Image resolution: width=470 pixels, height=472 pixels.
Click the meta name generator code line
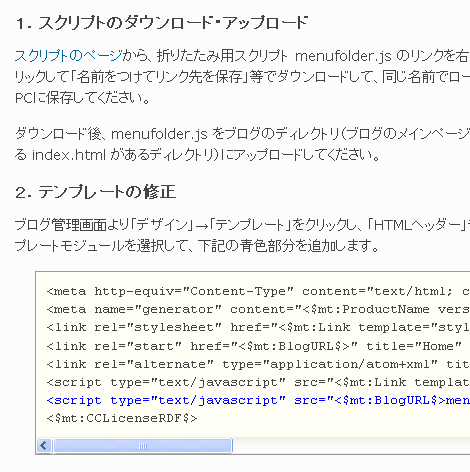click(x=258, y=309)
